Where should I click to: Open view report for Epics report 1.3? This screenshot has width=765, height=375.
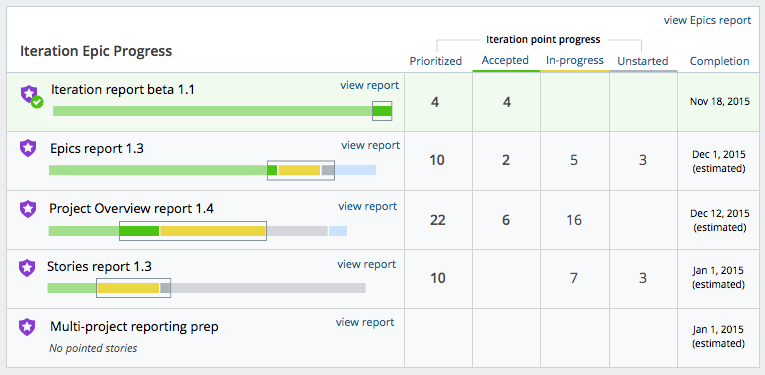pos(370,145)
